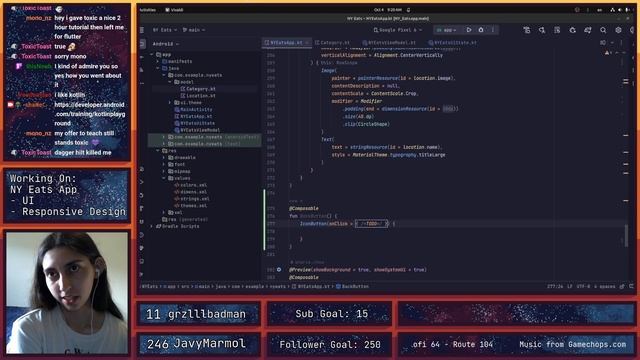
Task: Select strings.xml in the values folder
Action: coord(192,199)
